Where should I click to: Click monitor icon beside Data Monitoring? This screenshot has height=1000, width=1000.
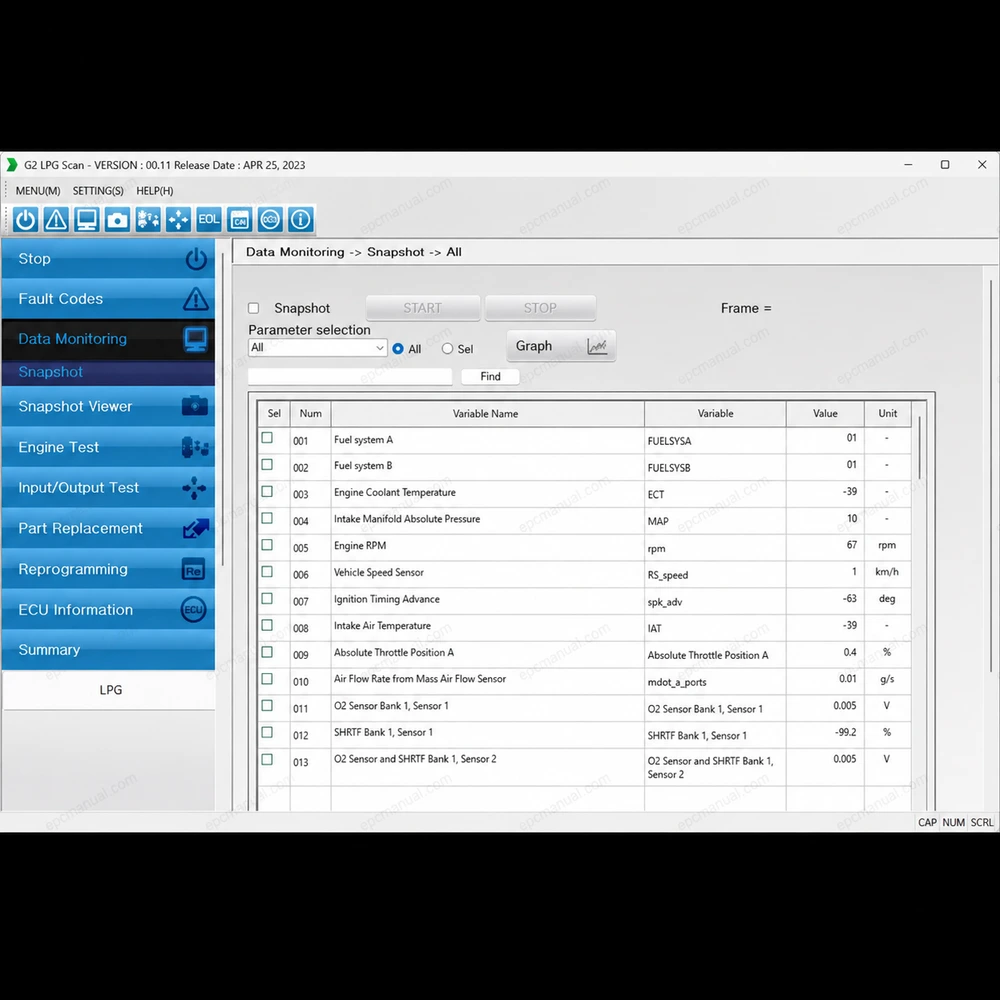[196, 339]
